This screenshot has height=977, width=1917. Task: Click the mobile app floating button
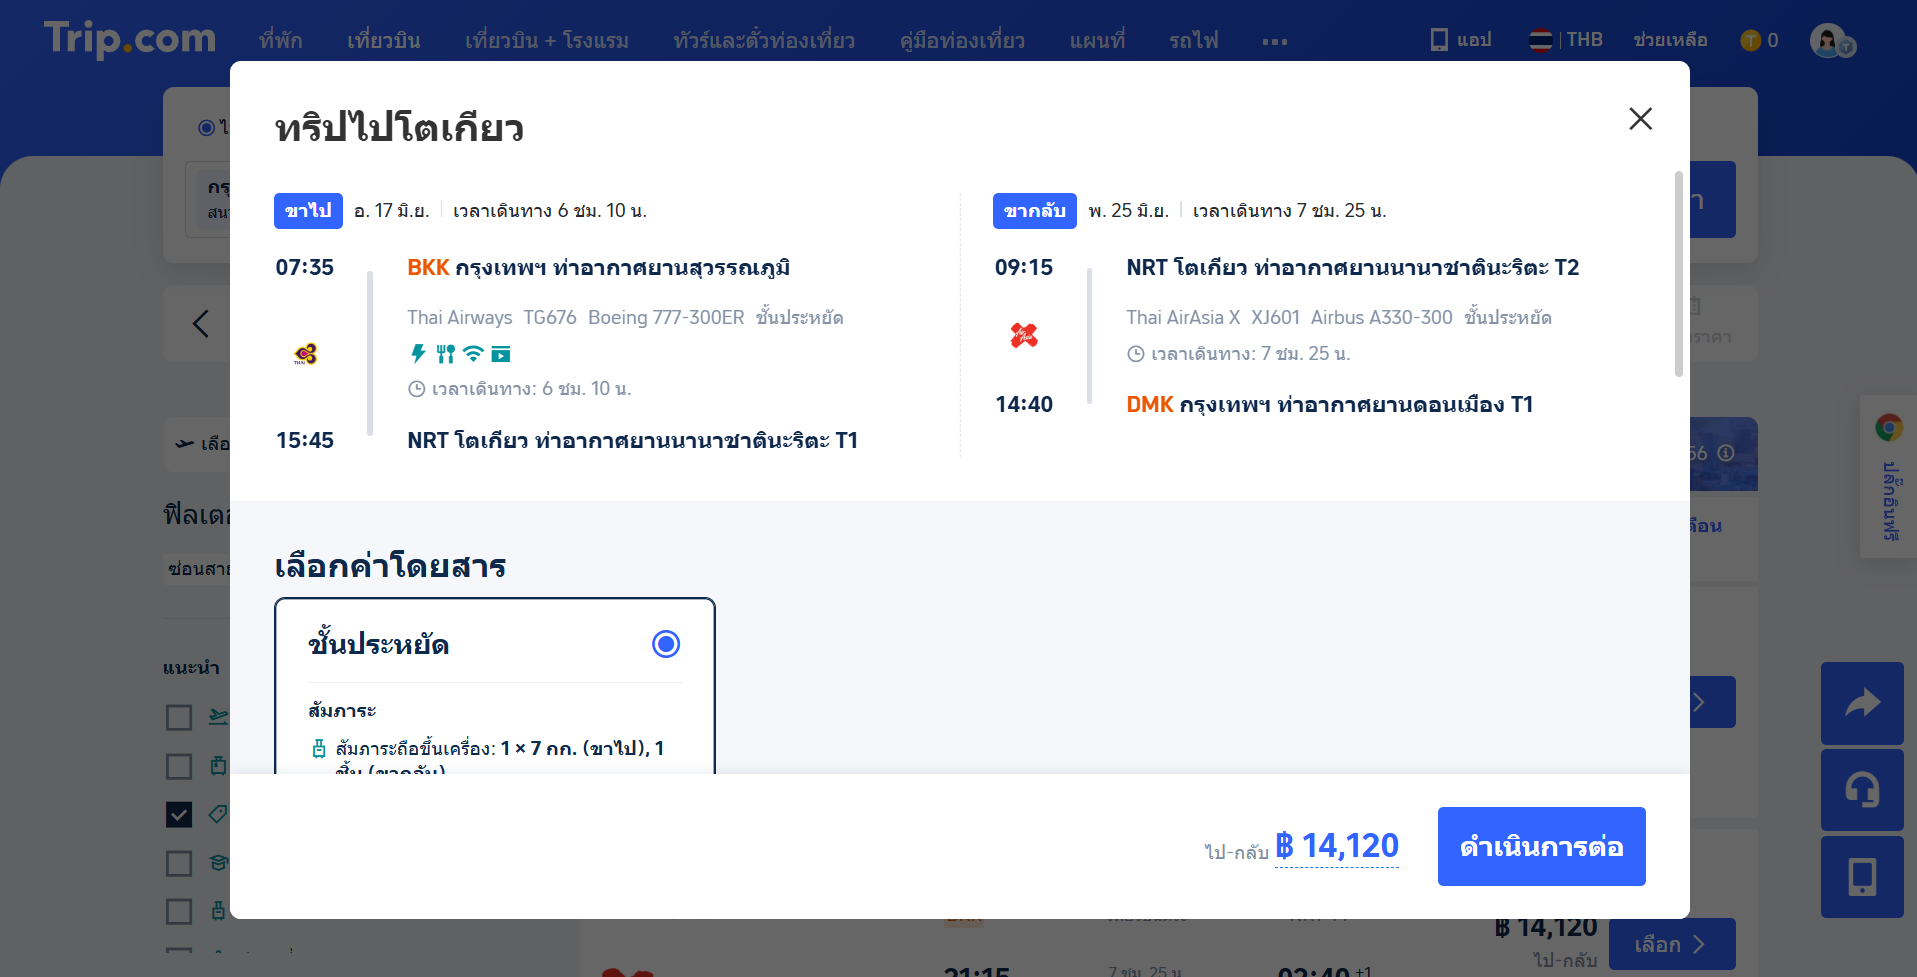(x=1862, y=877)
